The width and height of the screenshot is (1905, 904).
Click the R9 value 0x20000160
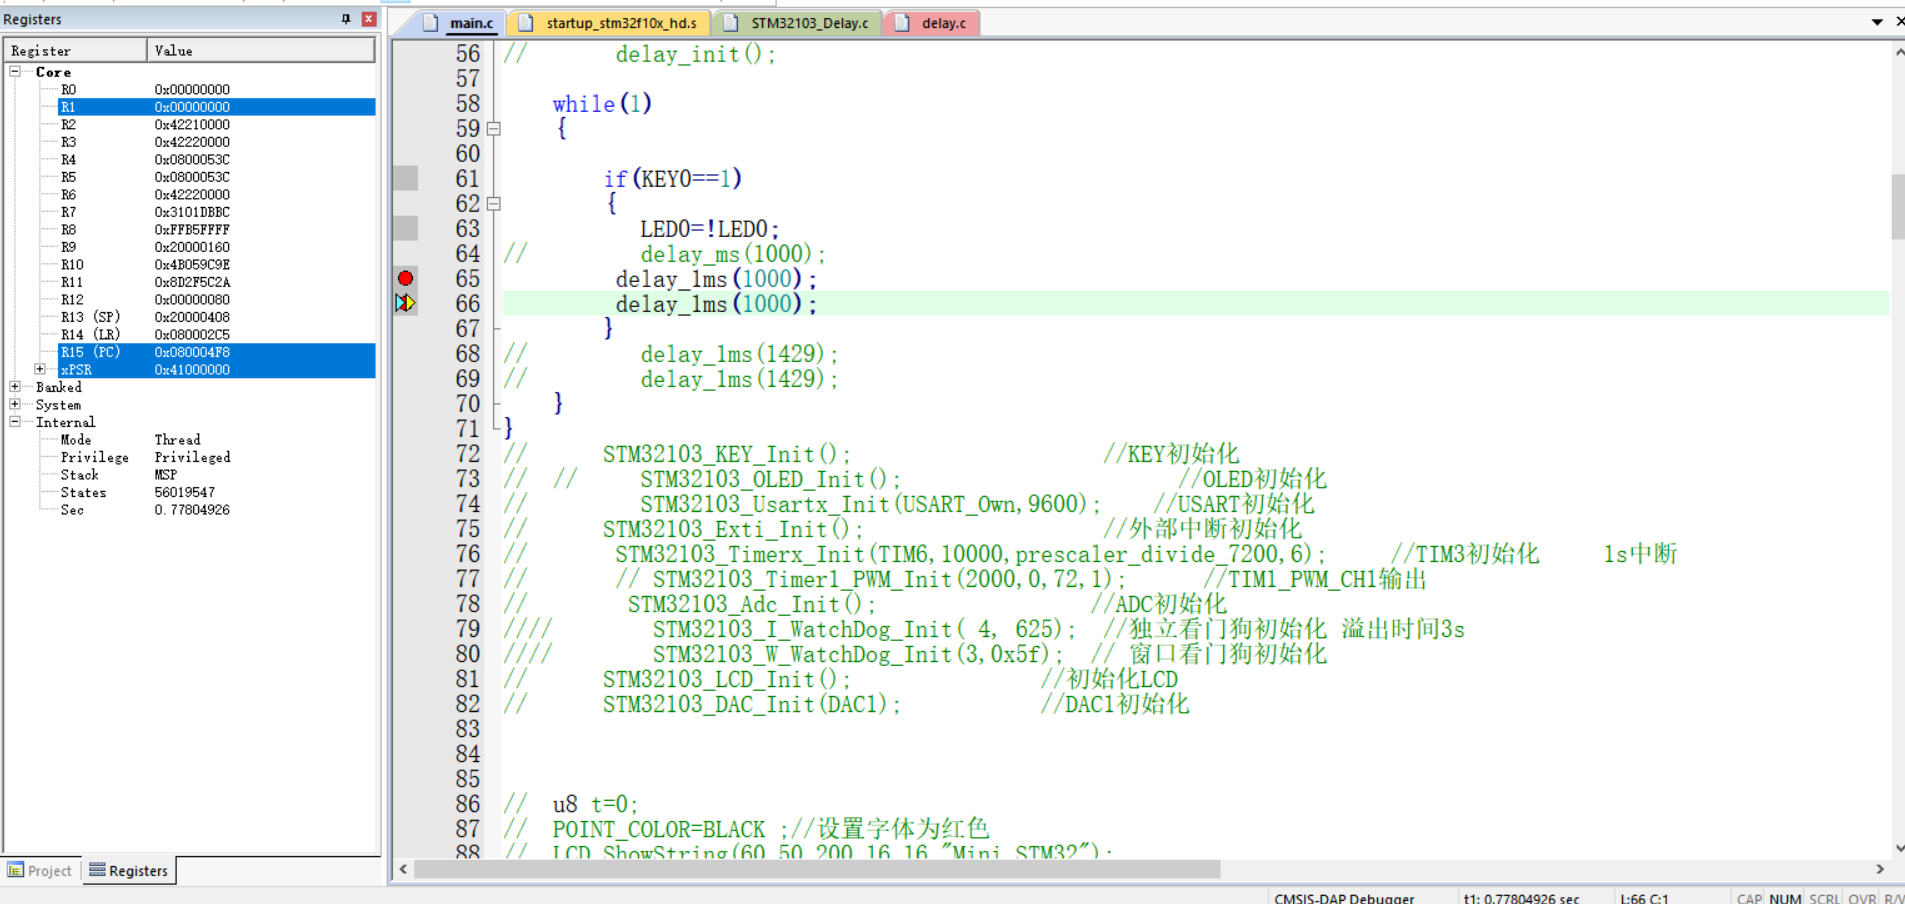click(x=192, y=247)
